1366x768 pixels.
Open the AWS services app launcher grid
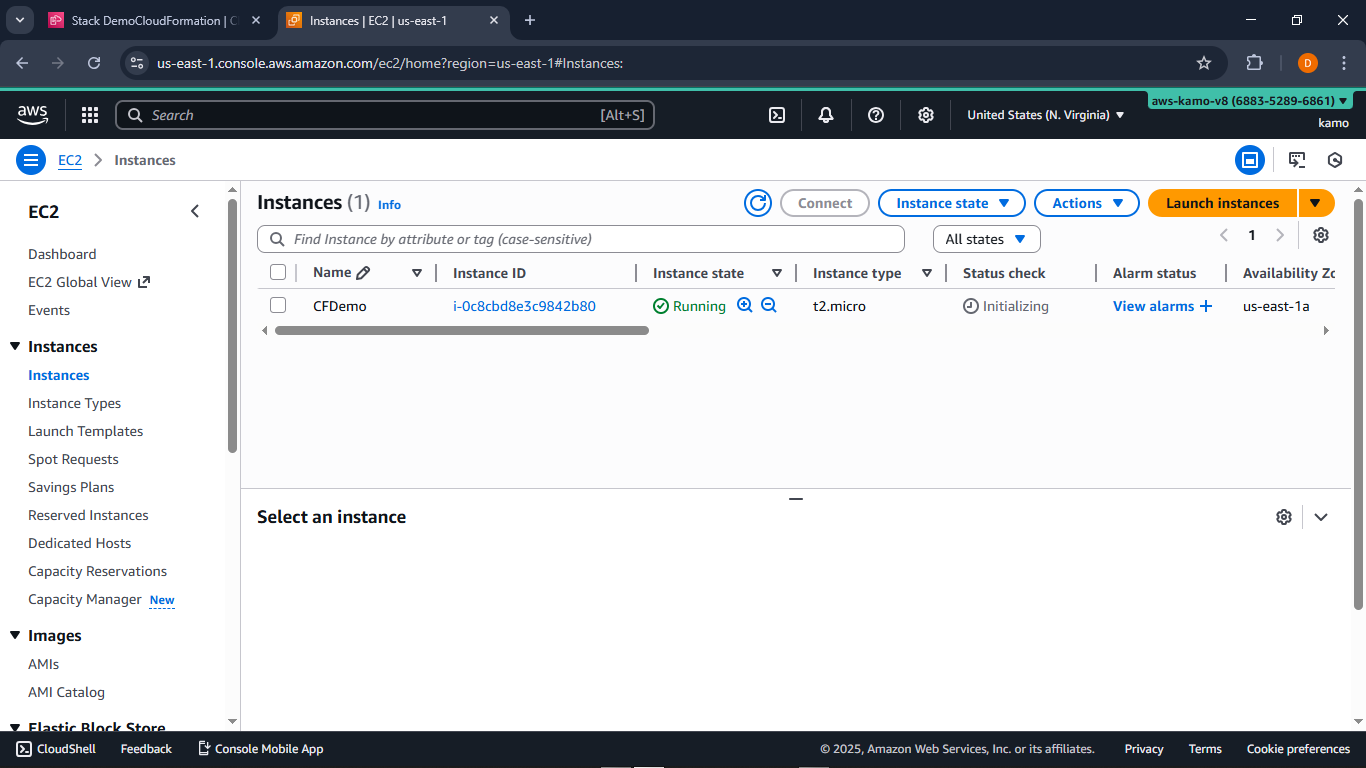click(90, 115)
